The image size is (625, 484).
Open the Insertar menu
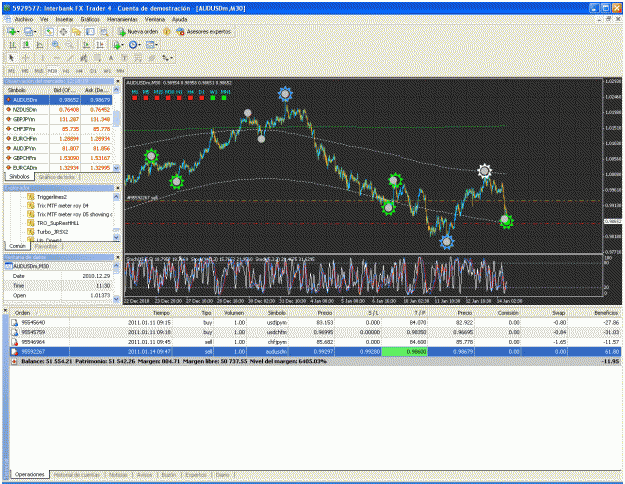(x=64, y=19)
